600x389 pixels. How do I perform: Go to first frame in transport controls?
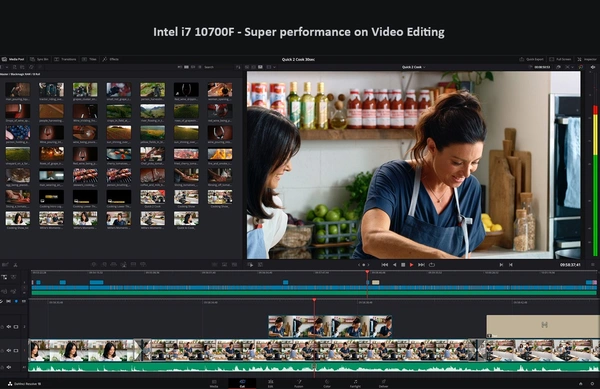385,265
